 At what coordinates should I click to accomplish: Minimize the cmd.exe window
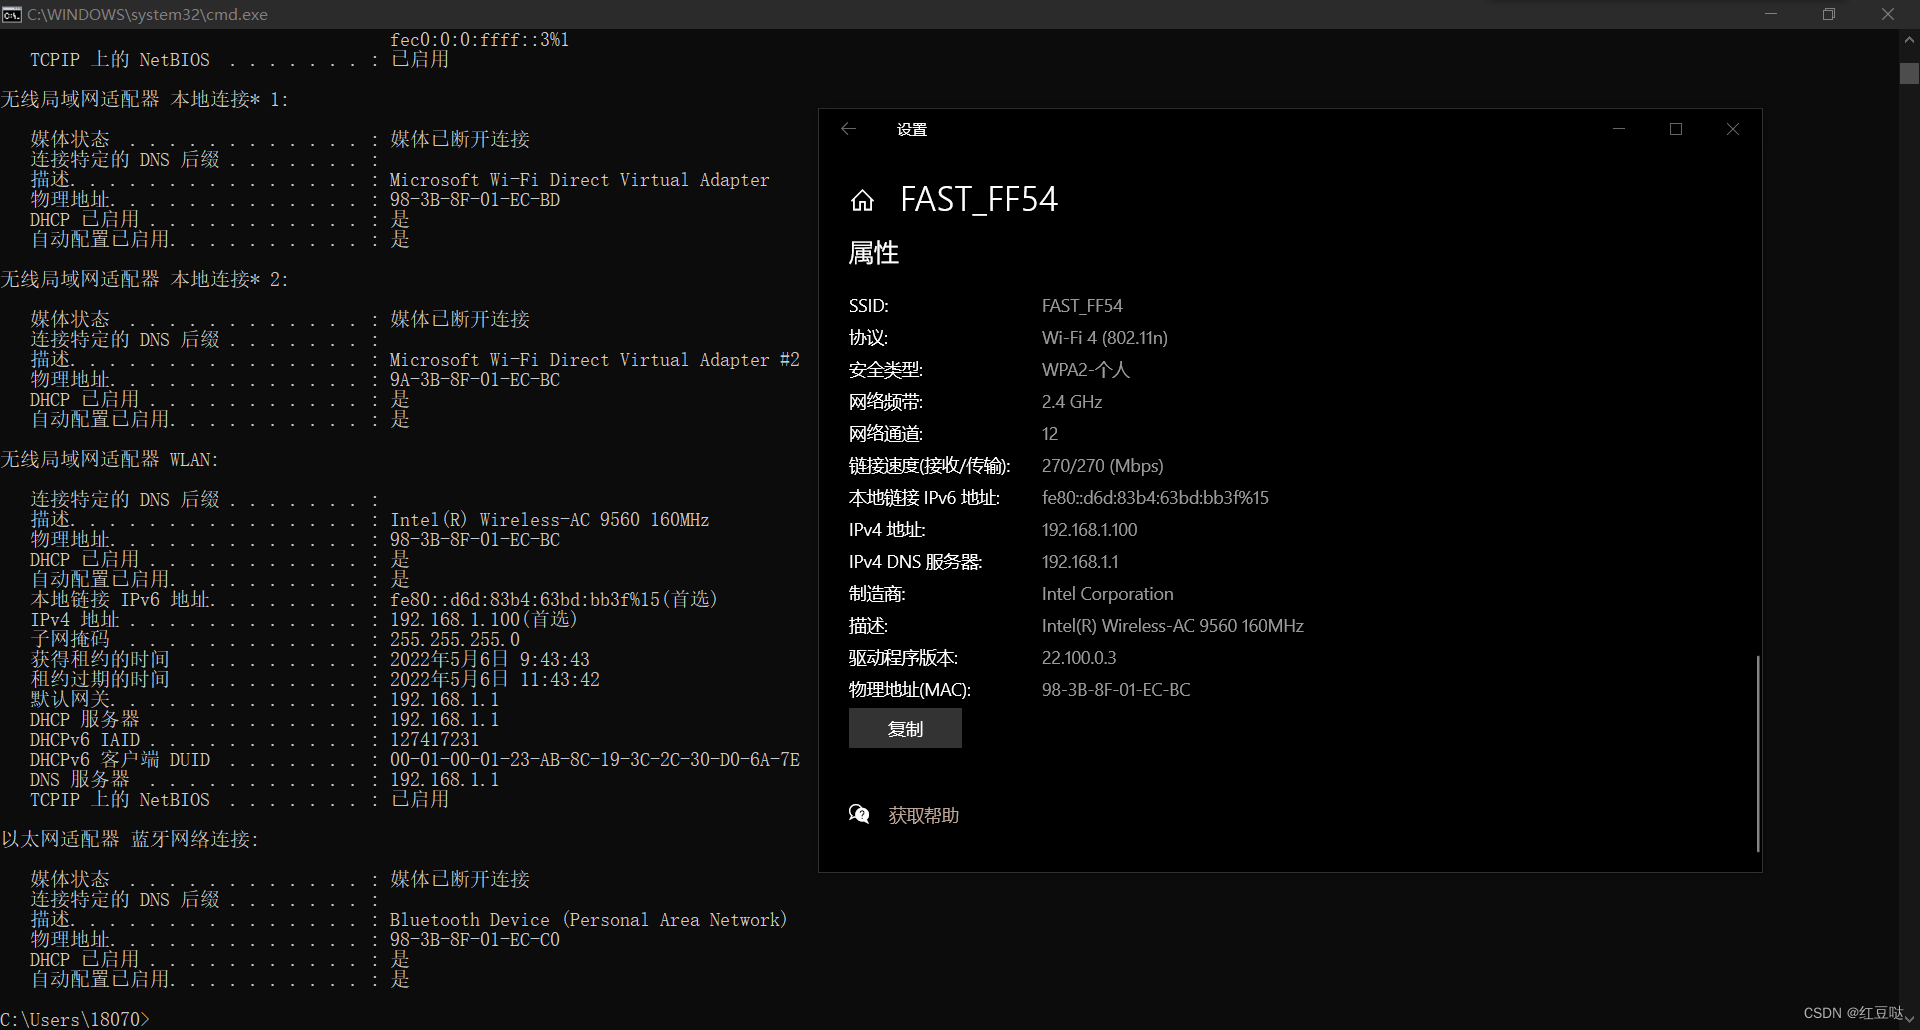1771,14
